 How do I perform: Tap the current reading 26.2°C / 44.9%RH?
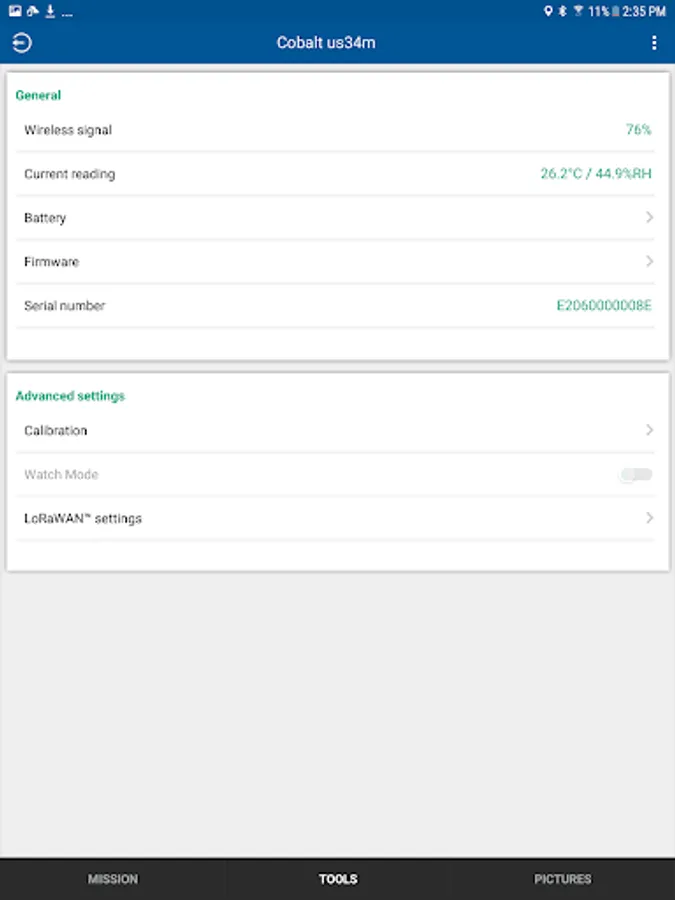[595, 173]
